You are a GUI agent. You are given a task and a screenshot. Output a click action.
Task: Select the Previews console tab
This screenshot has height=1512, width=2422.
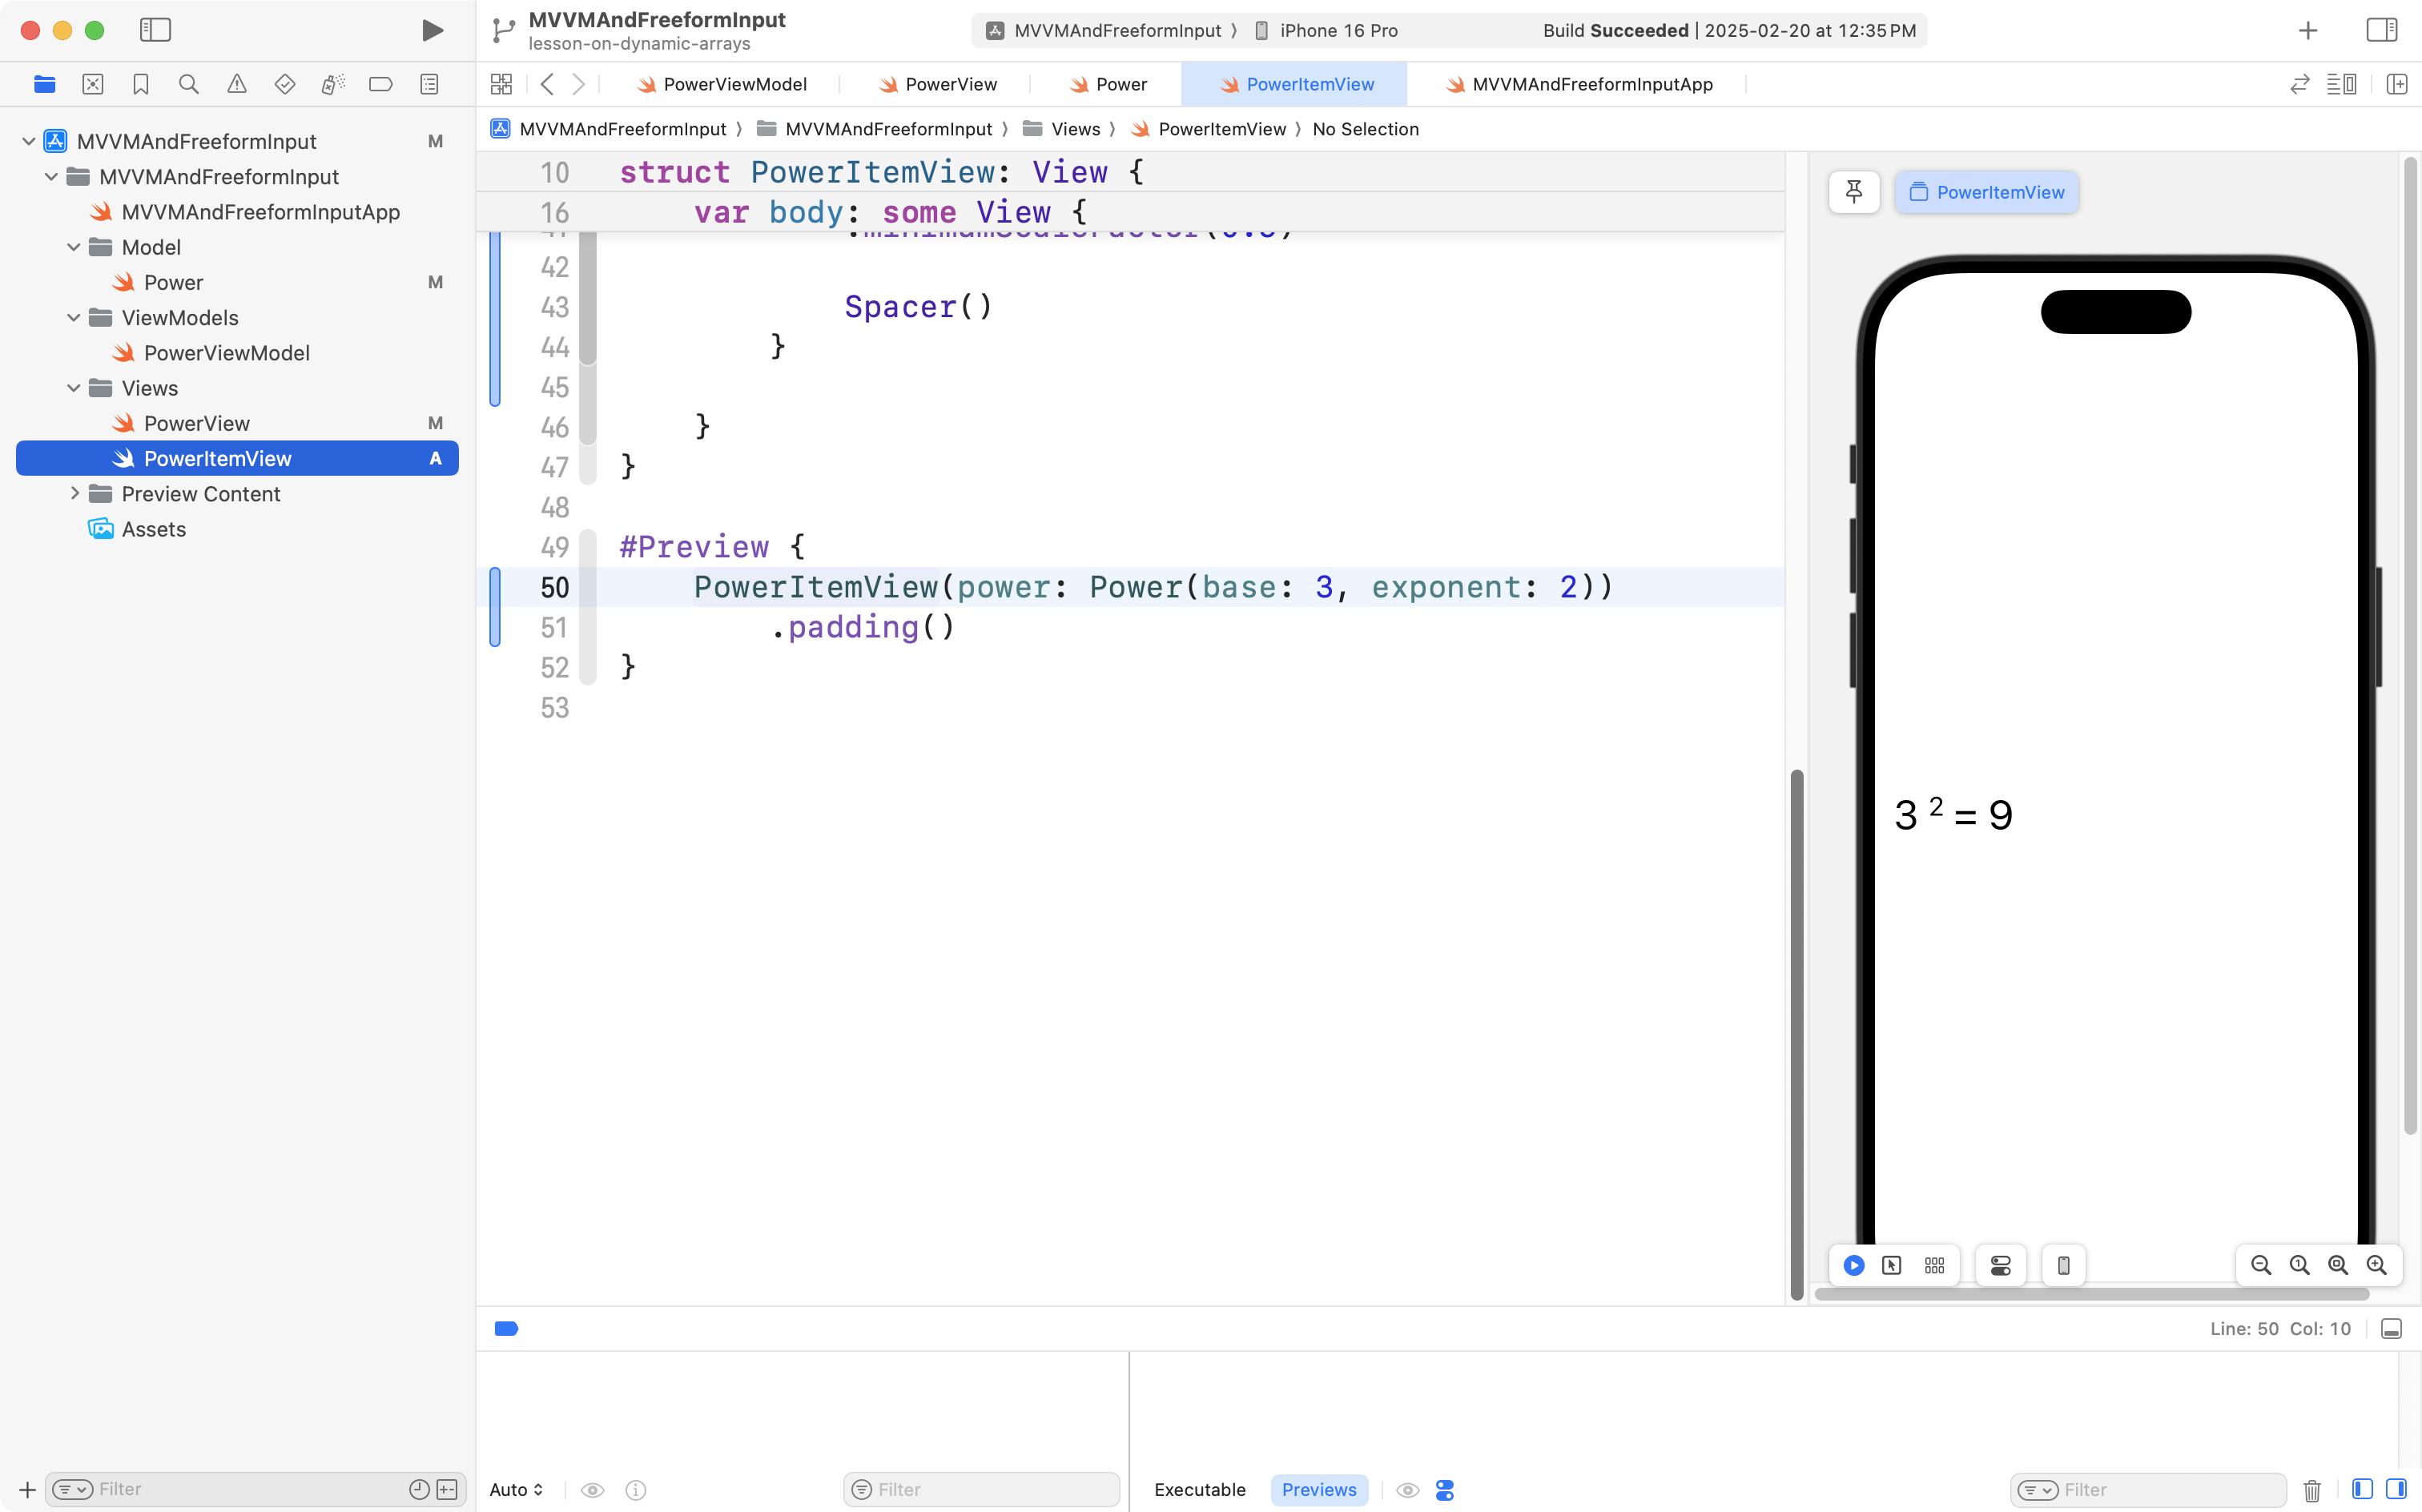[x=1318, y=1489]
